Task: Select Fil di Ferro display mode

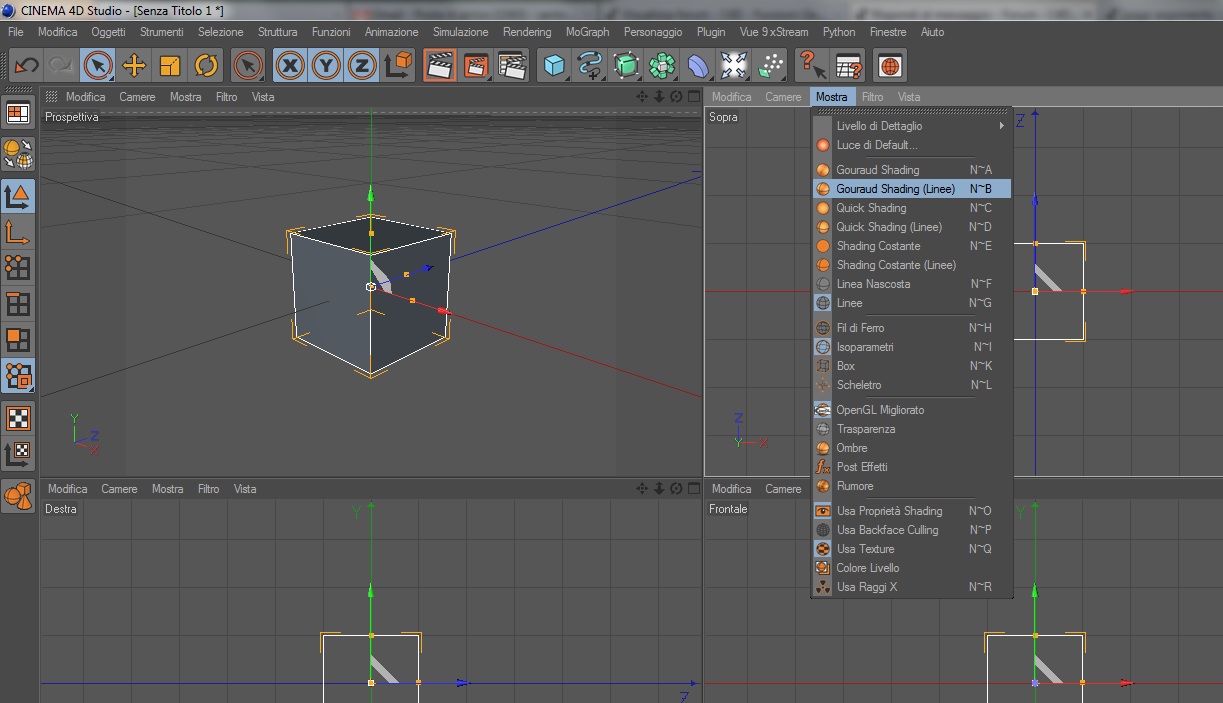Action: coord(860,328)
